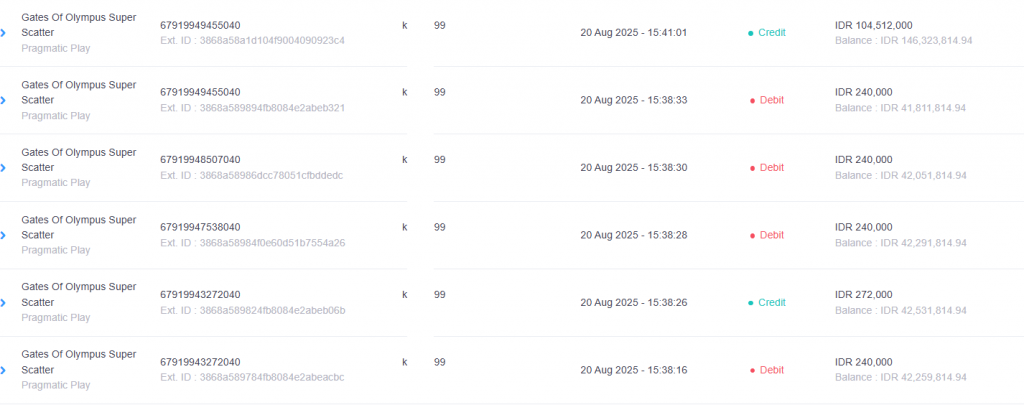Click the Debit status at 15:38:30
The height and width of the screenshot is (405, 1024).
click(x=767, y=167)
